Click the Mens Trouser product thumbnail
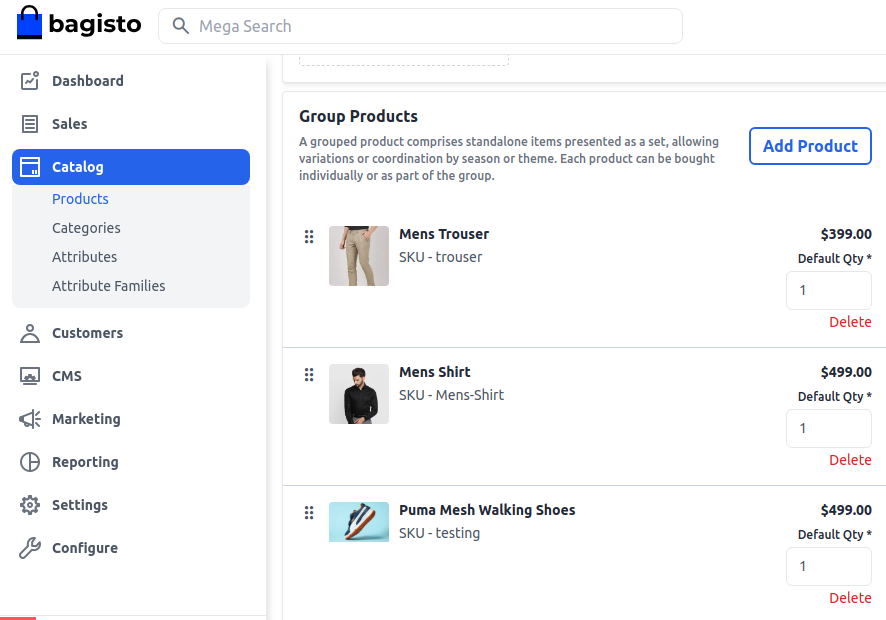886x620 pixels. (358, 256)
